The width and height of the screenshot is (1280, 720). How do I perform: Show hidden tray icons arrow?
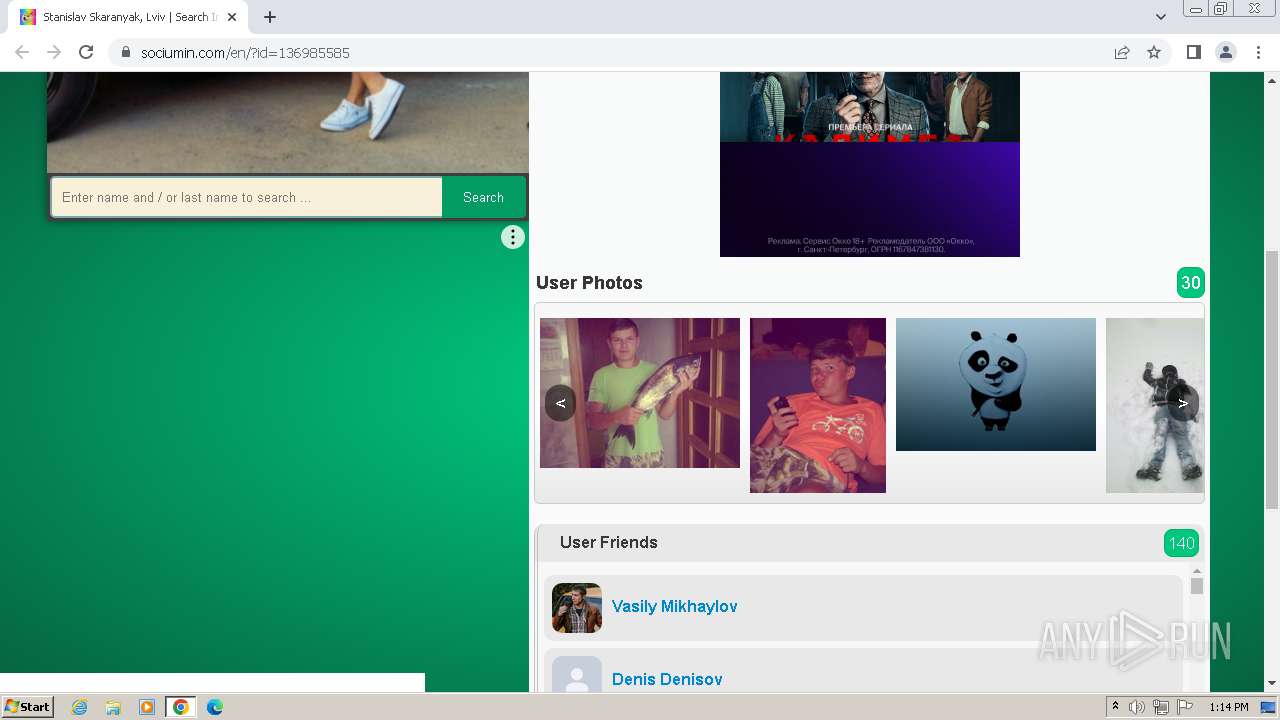coord(1115,707)
